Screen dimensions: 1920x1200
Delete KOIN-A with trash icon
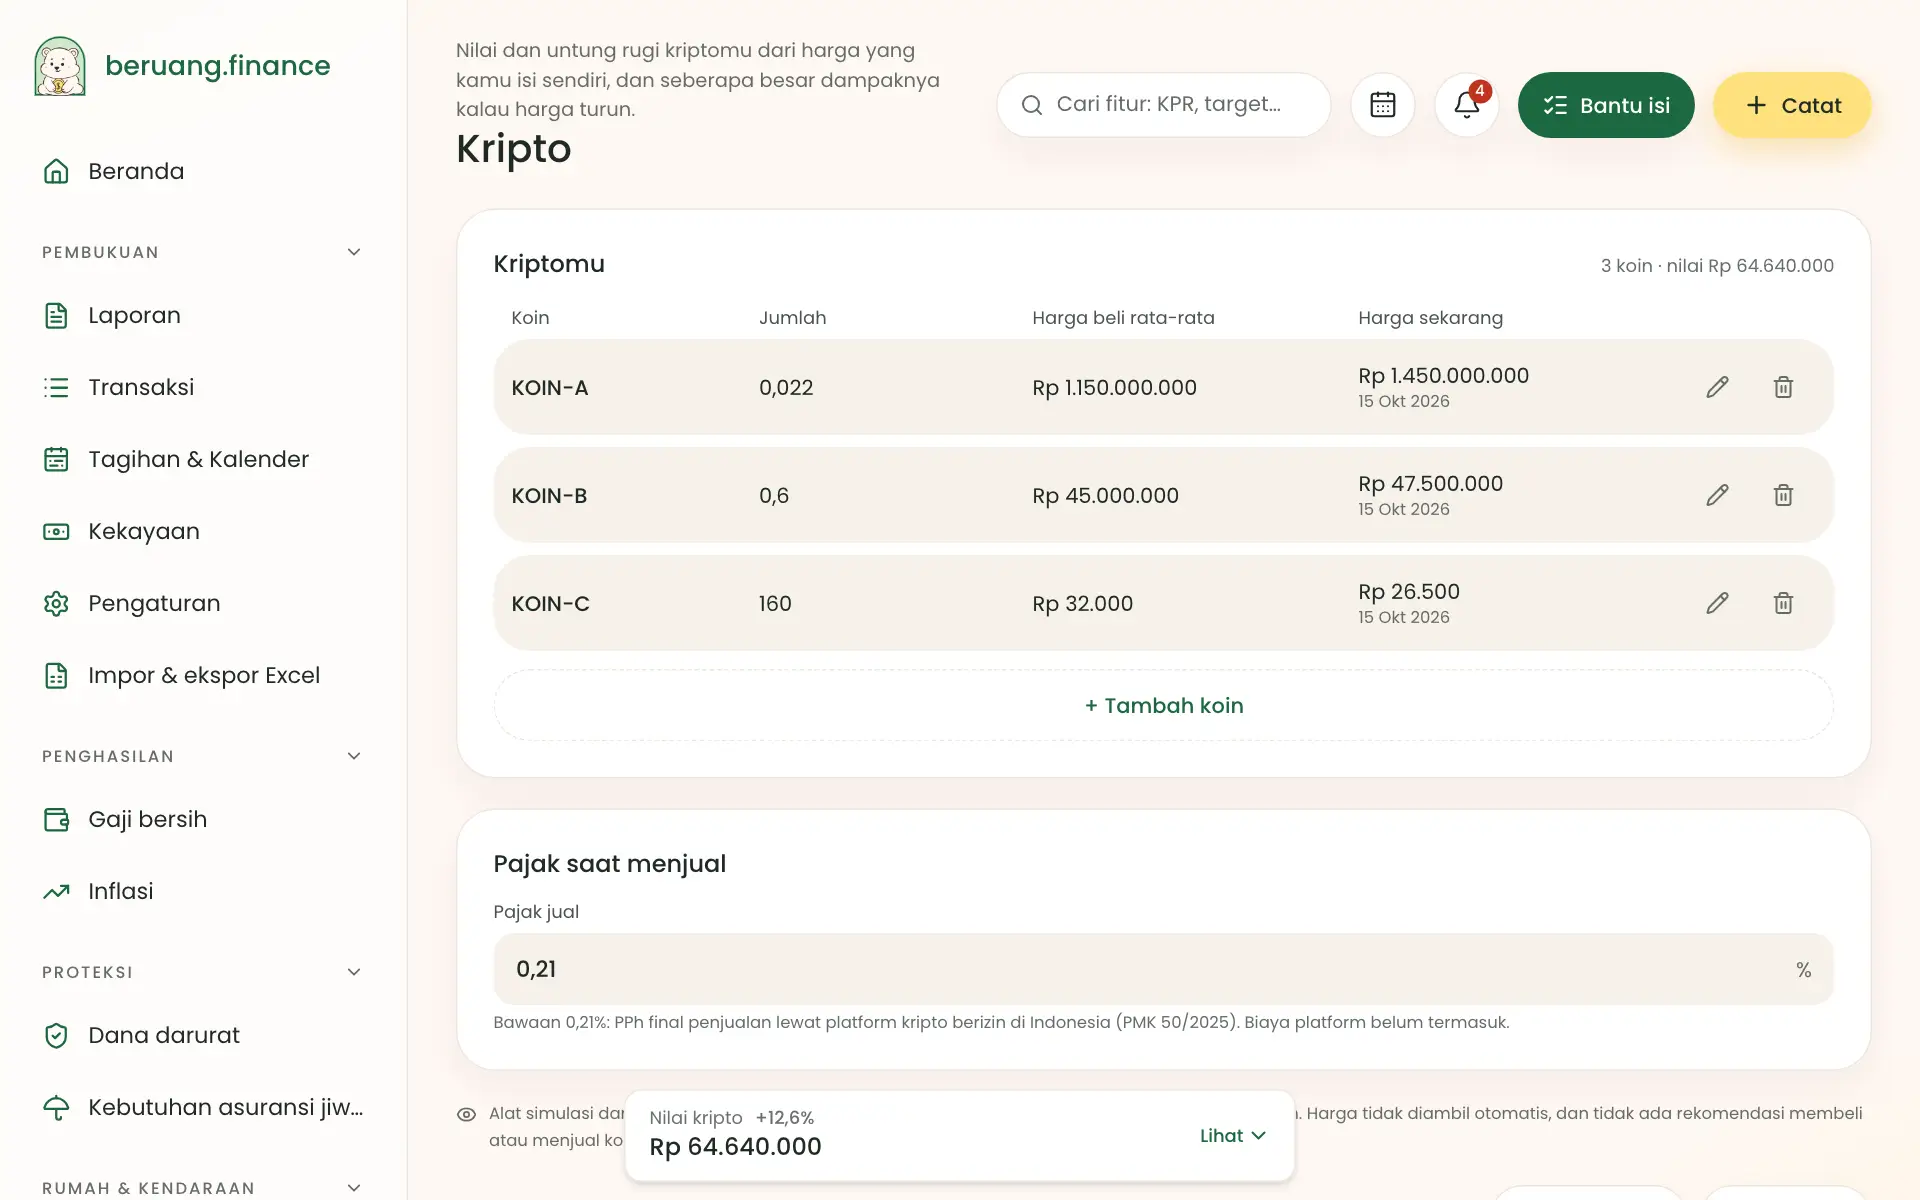click(1783, 387)
